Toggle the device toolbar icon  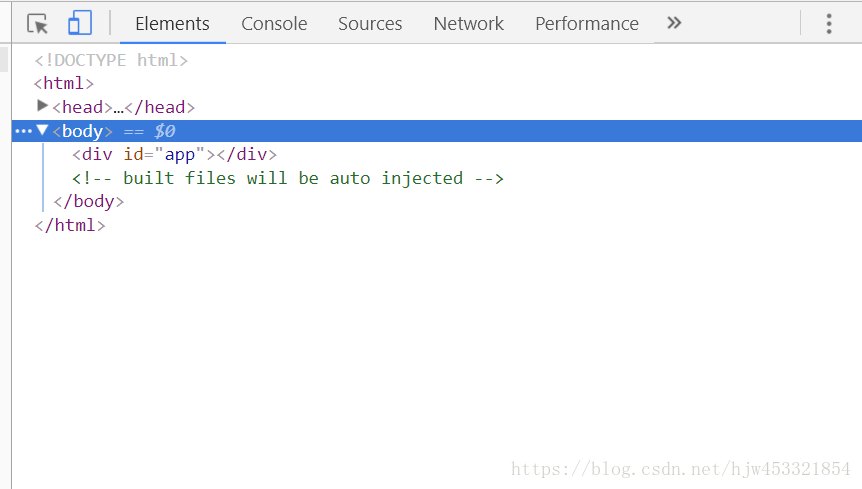point(80,23)
